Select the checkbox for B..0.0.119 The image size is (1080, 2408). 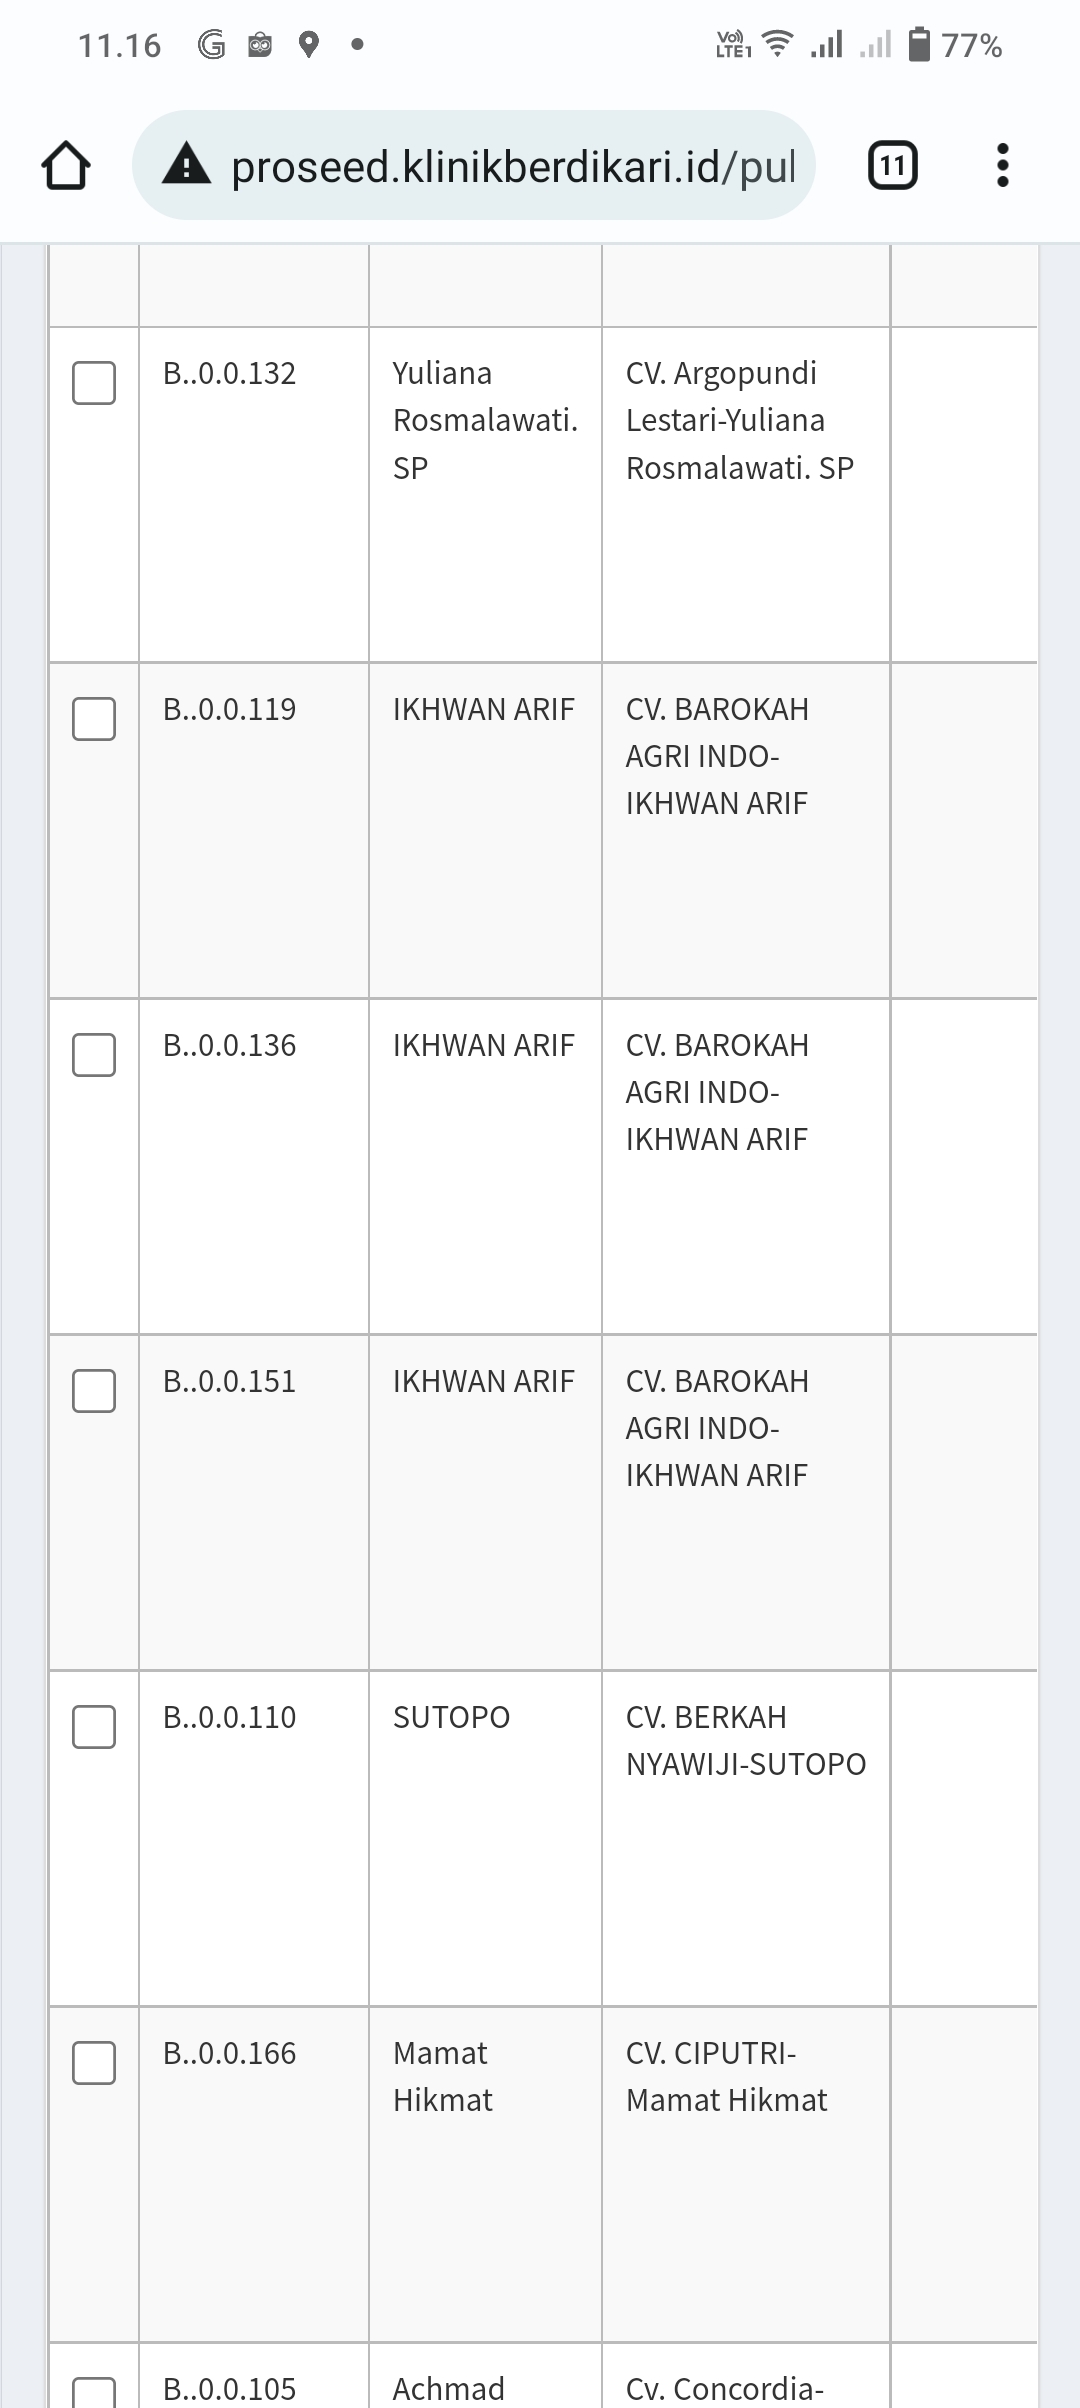94,719
